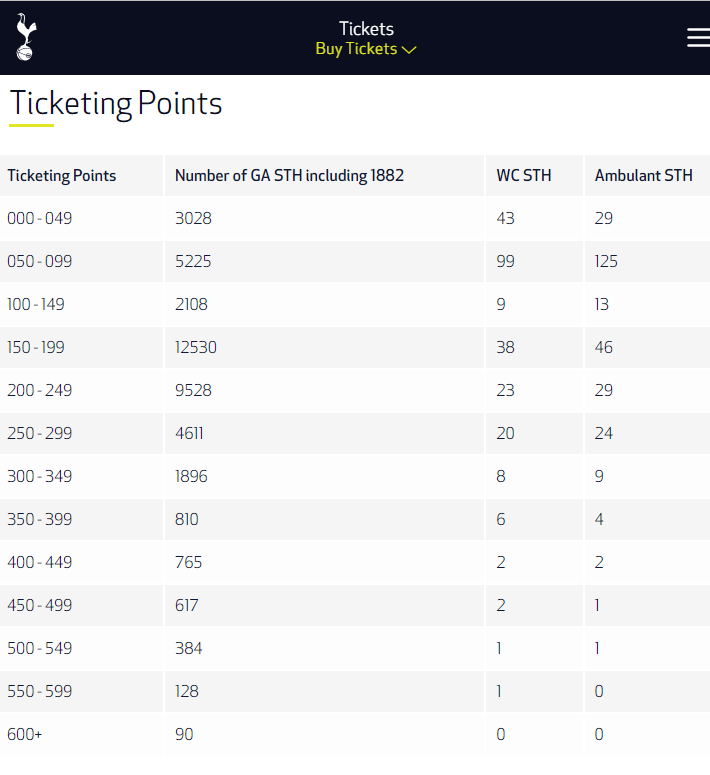Select the Tickets header title
Viewport: 710px width, 775px height.
click(366, 29)
